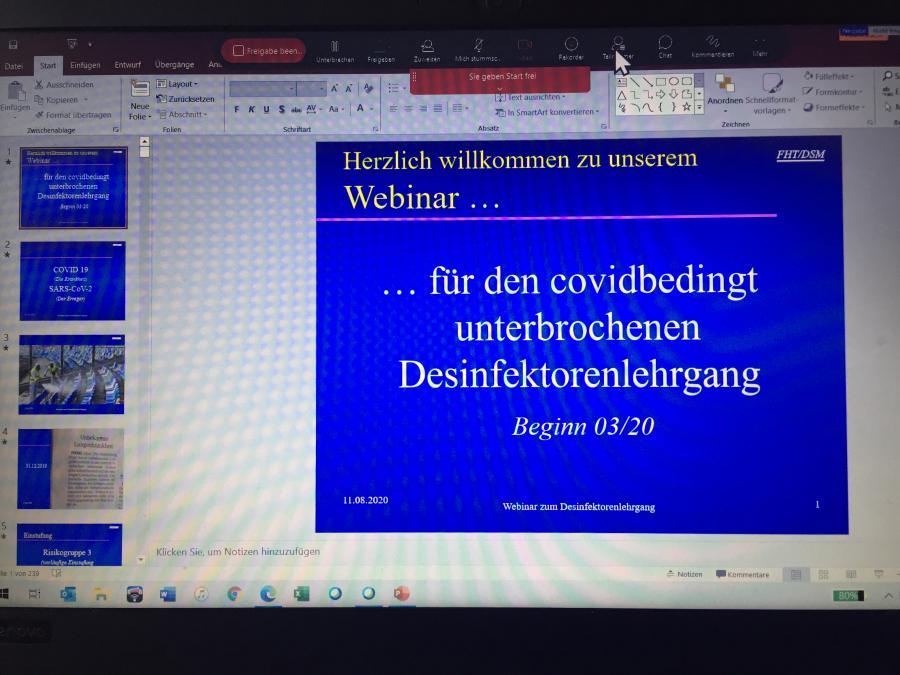The height and width of the screenshot is (675, 900).
Task: Switch to the Einfügen tab
Action: [85, 65]
